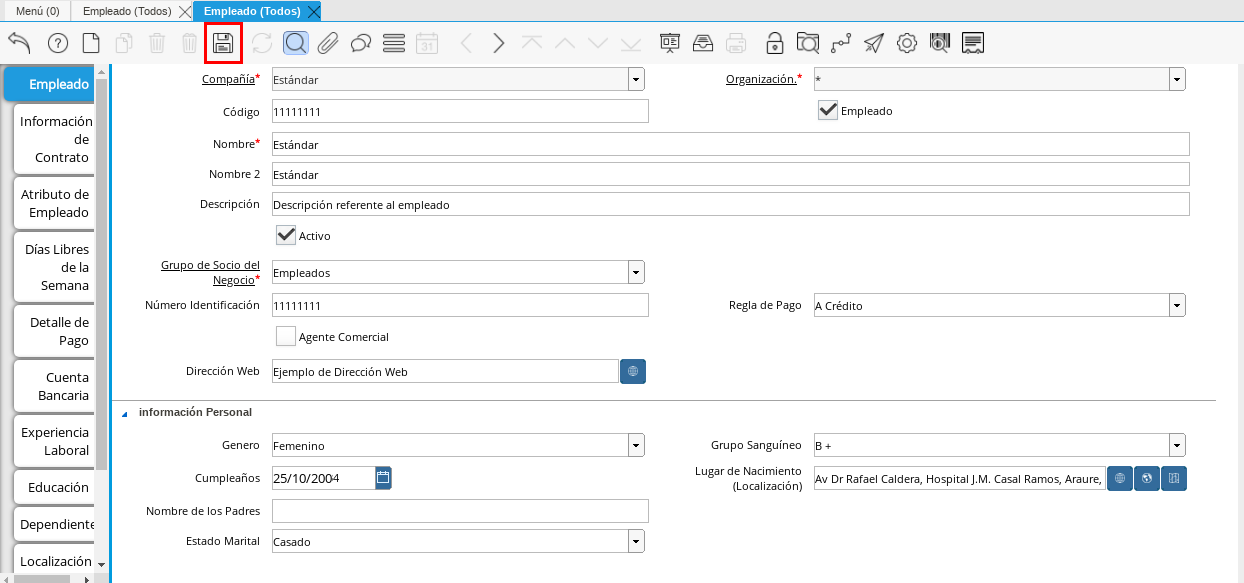The width and height of the screenshot is (1244, 583).
Task: Open the Genero dropdown
Action: [x=636, y=445]
